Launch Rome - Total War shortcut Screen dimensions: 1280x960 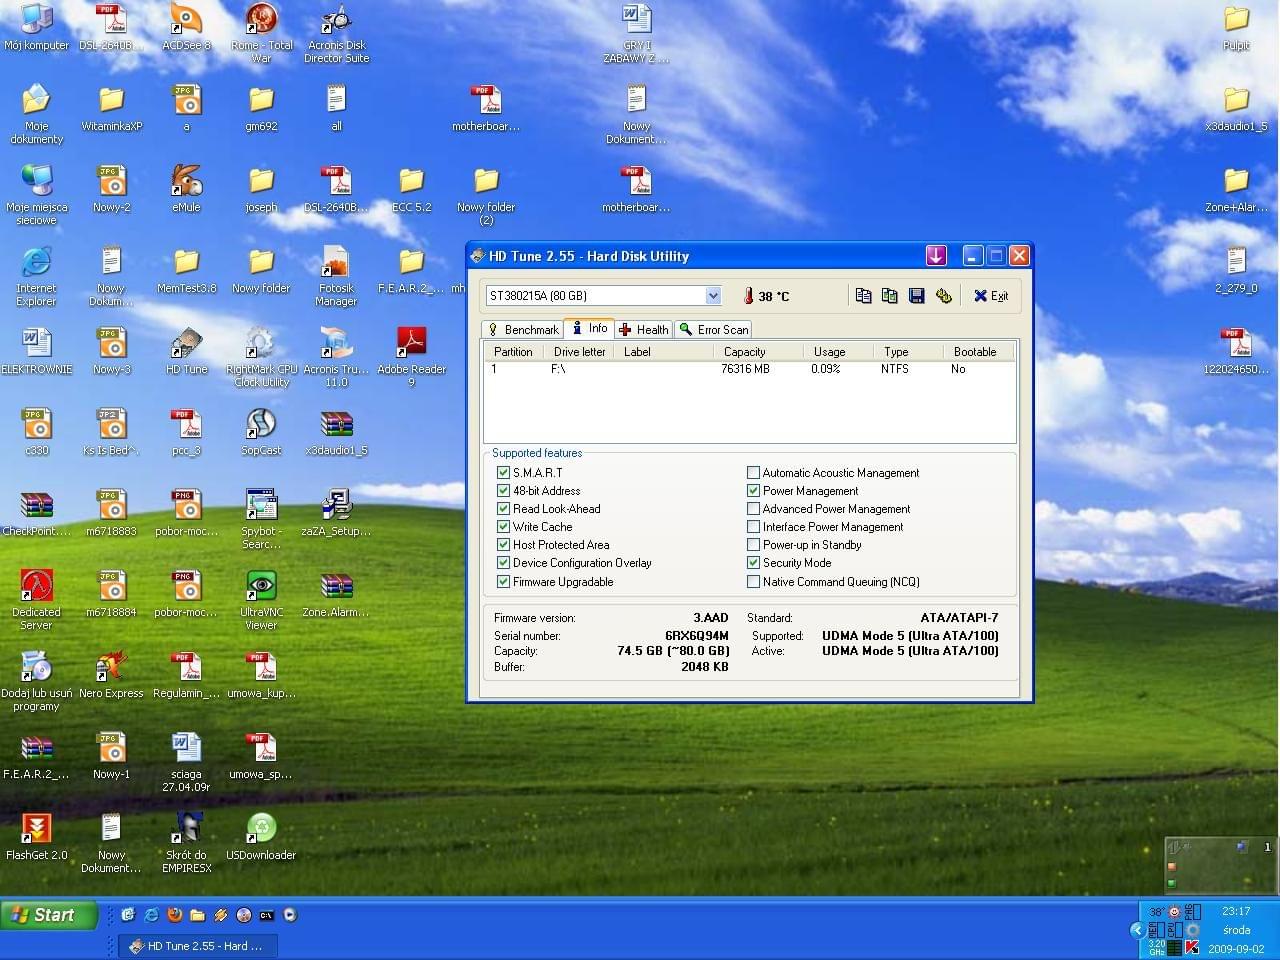[261, 34]
